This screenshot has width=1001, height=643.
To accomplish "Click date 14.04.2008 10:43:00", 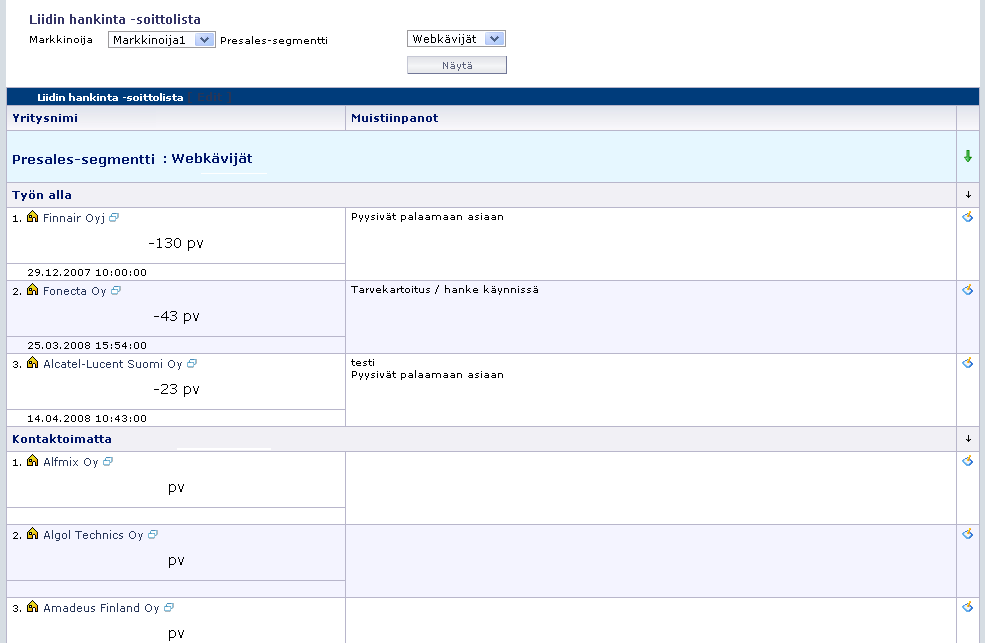I will click(87, 418).
